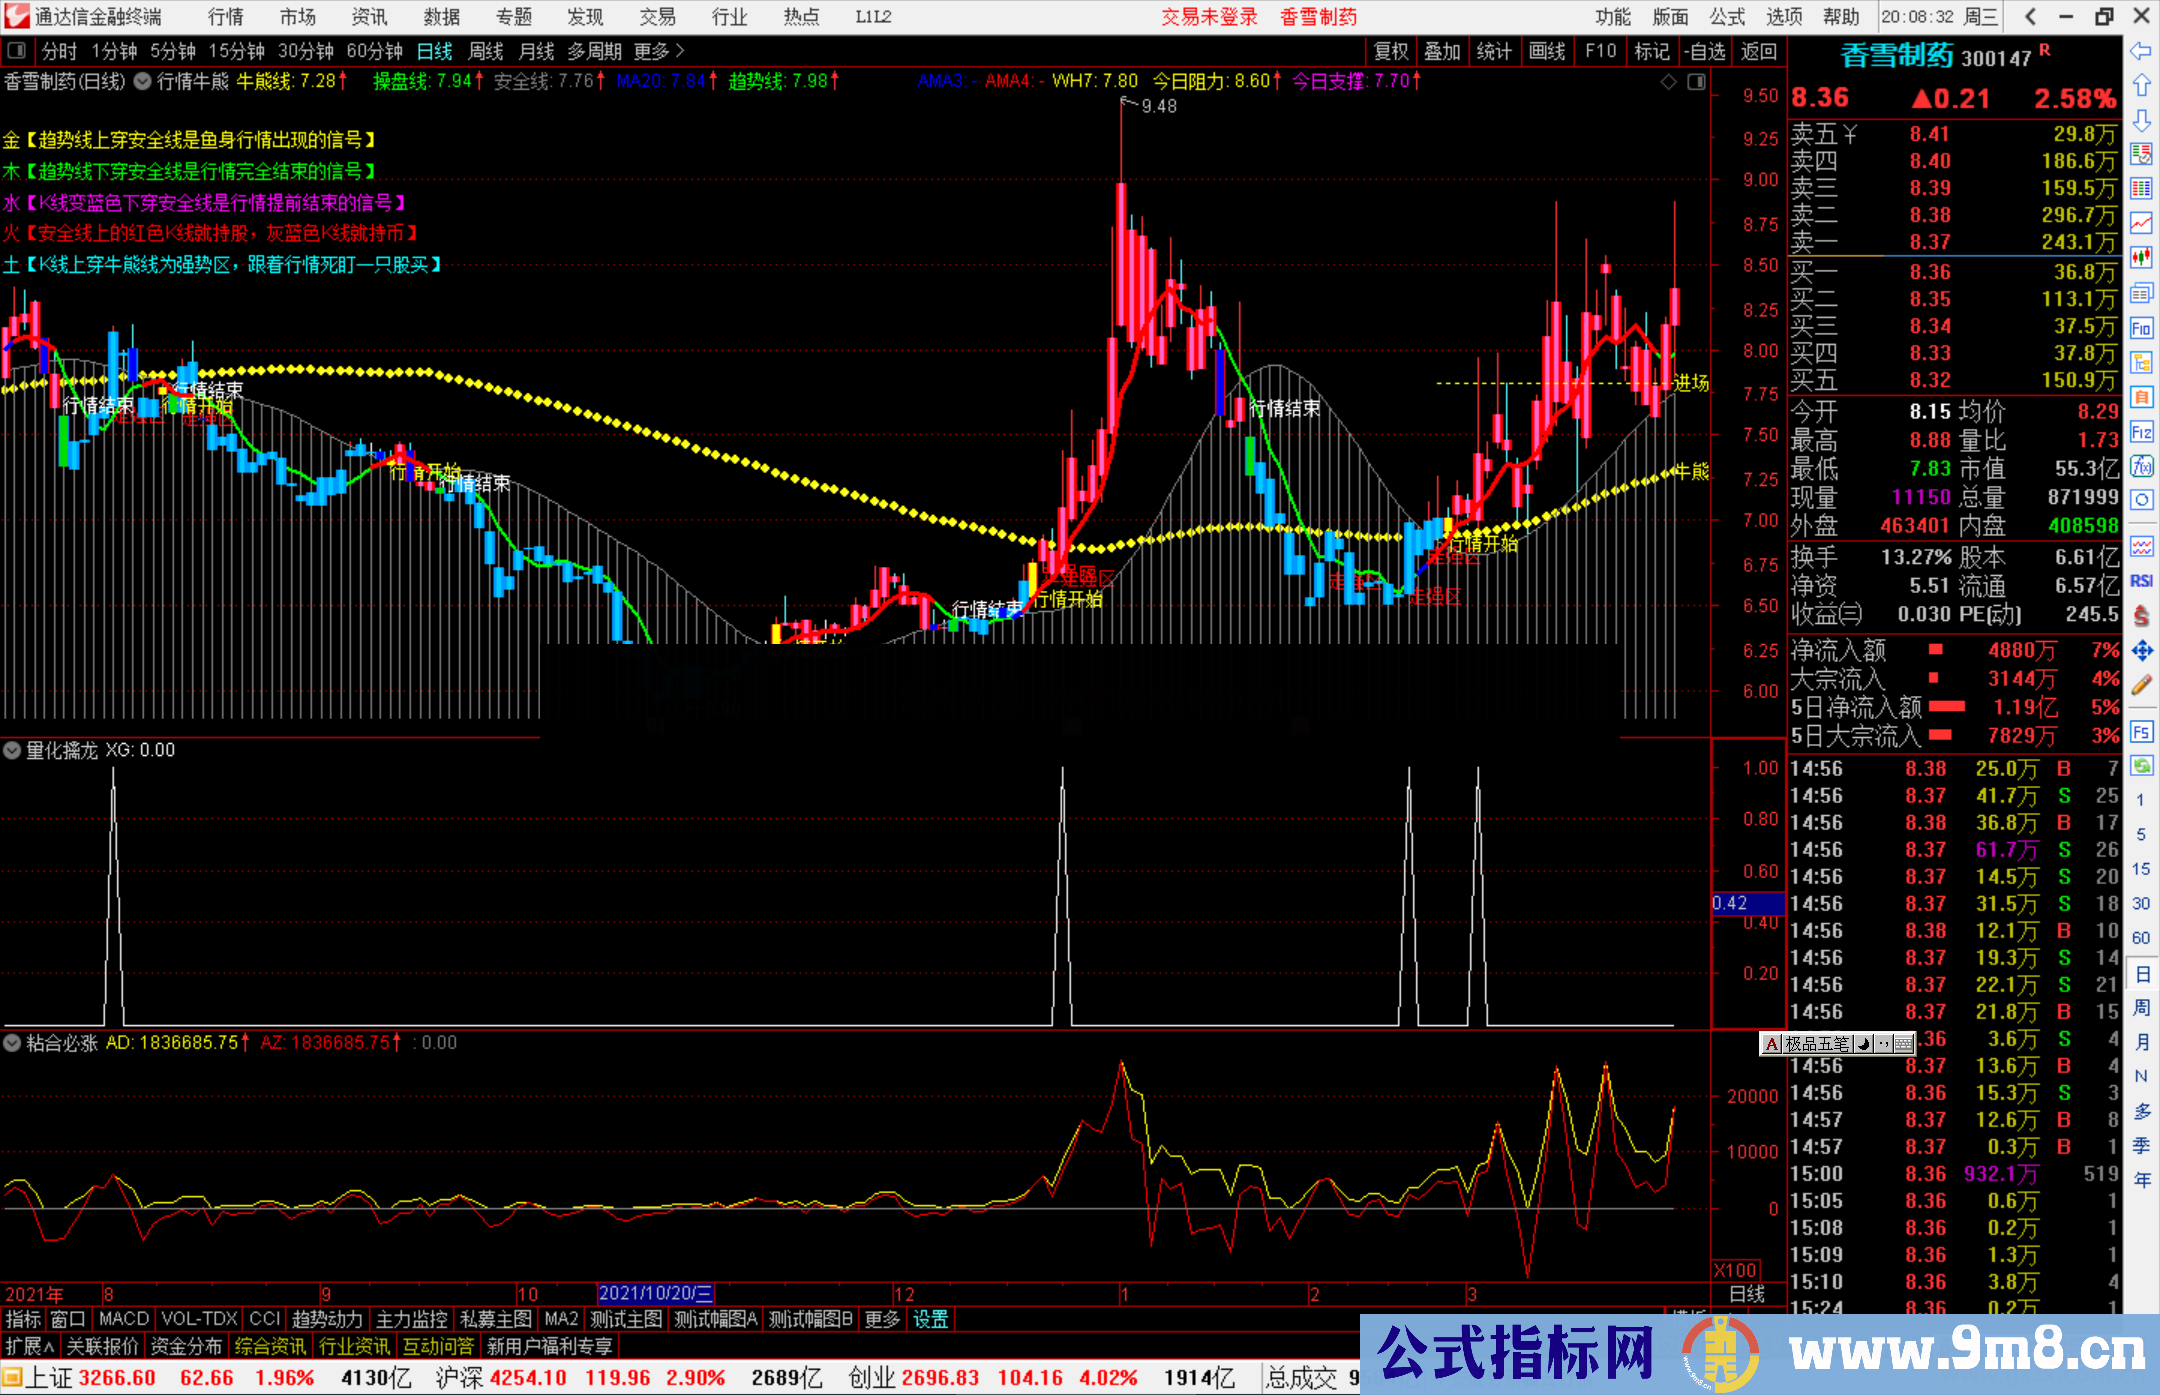
Task: Open the line trend chart sidebar icon
Action: [x=2141, y=223]
